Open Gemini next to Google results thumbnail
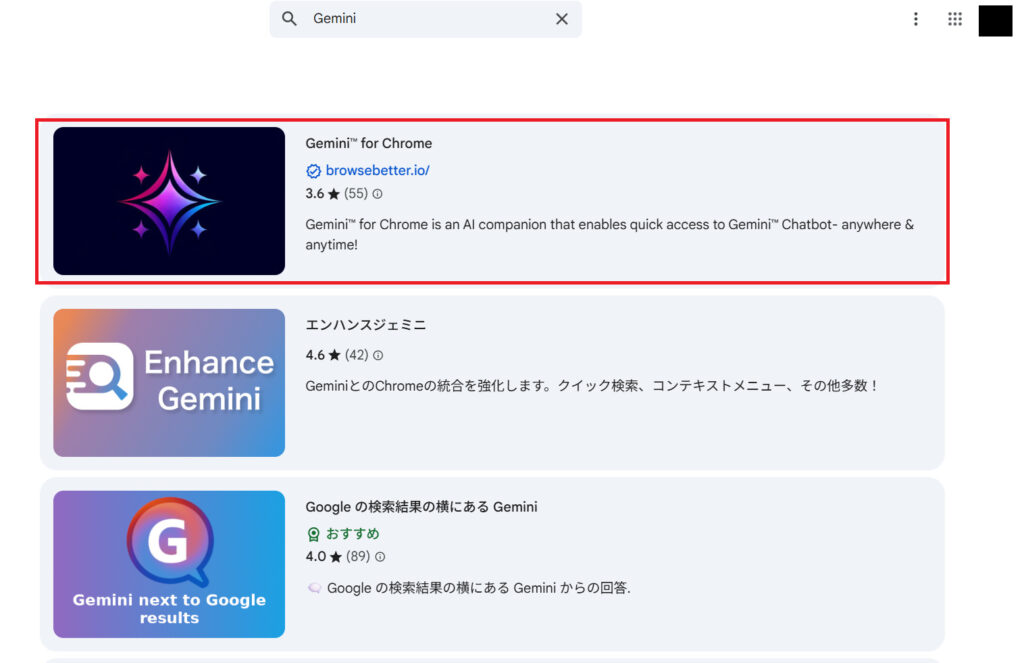 169,564
